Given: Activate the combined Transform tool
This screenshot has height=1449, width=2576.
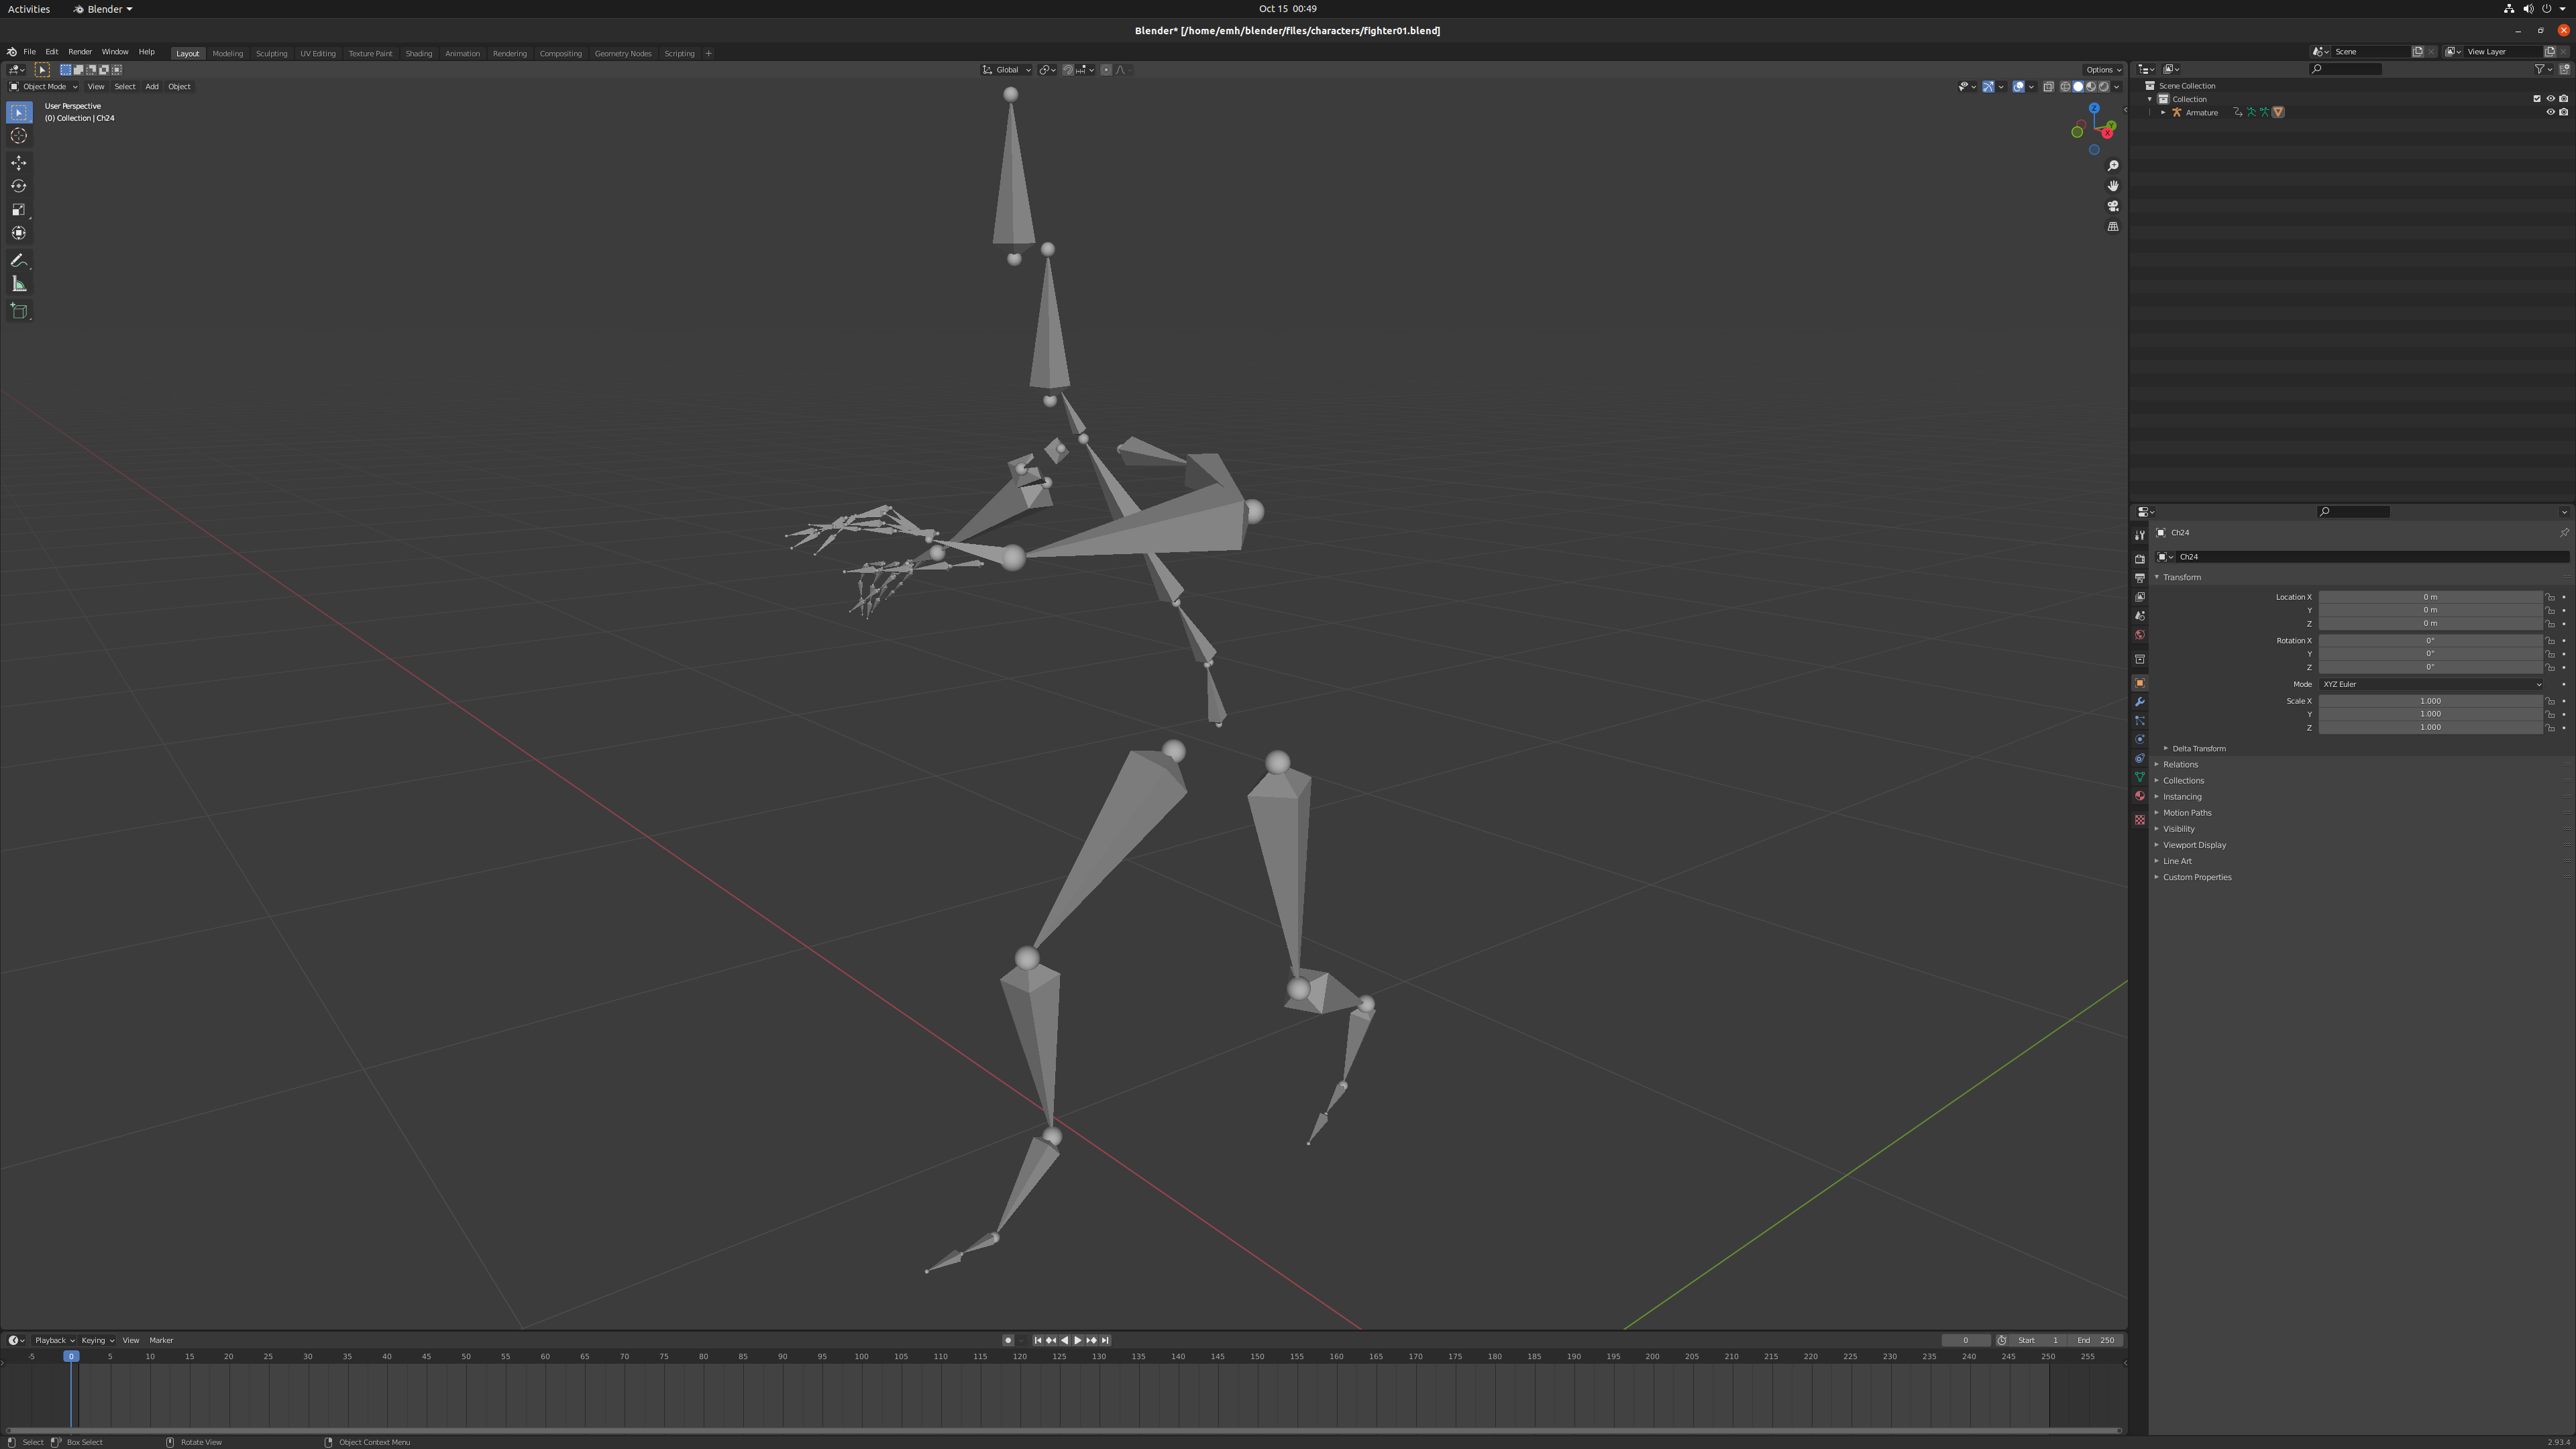Looking at the screenshot, I should [x=19, y=233].
